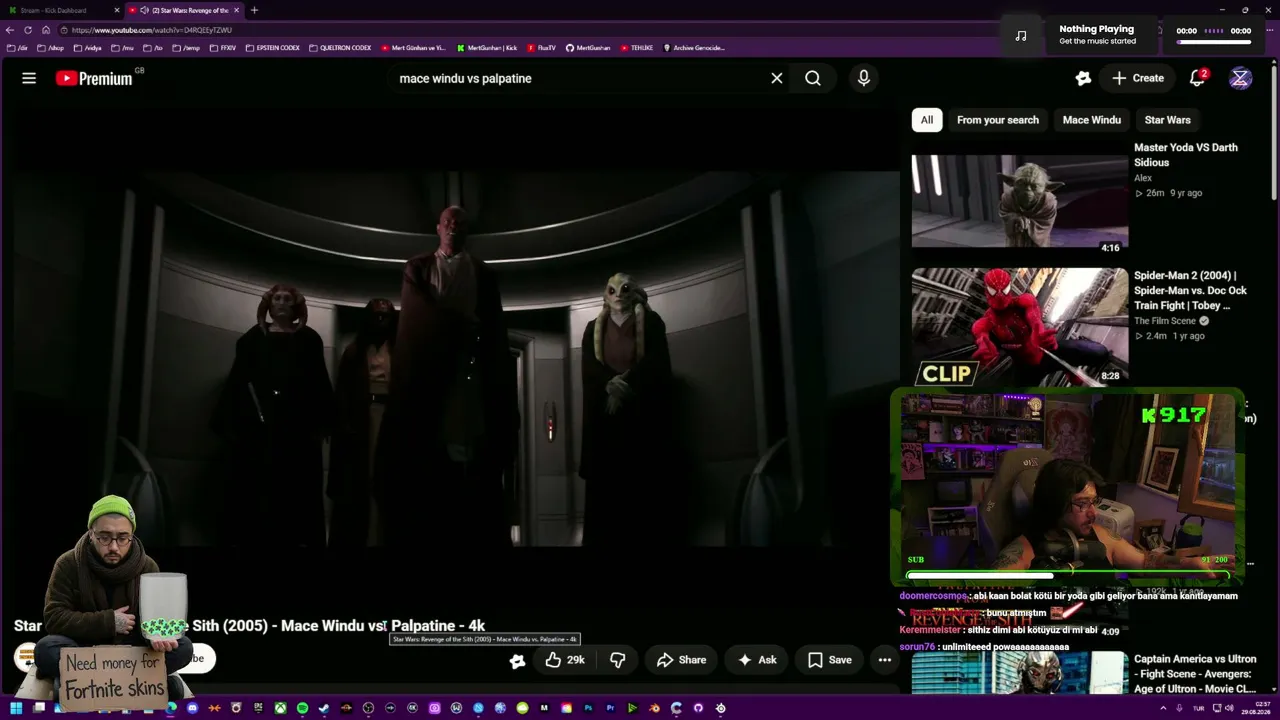Open the Ask AI button
Viewport: 1280px width, 720px height.
(757, 660)
